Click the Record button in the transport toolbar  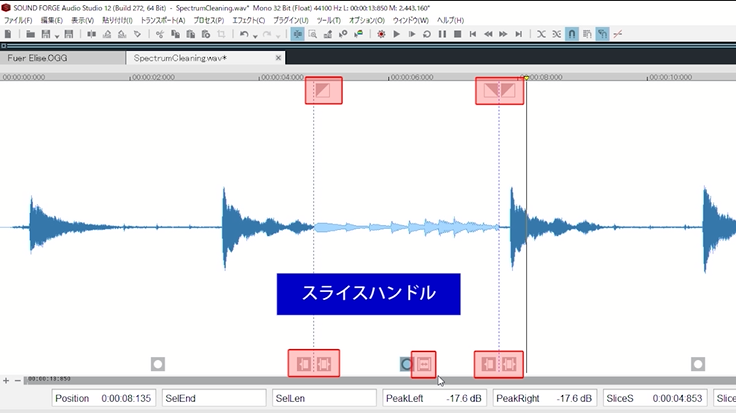click(382, 34)
